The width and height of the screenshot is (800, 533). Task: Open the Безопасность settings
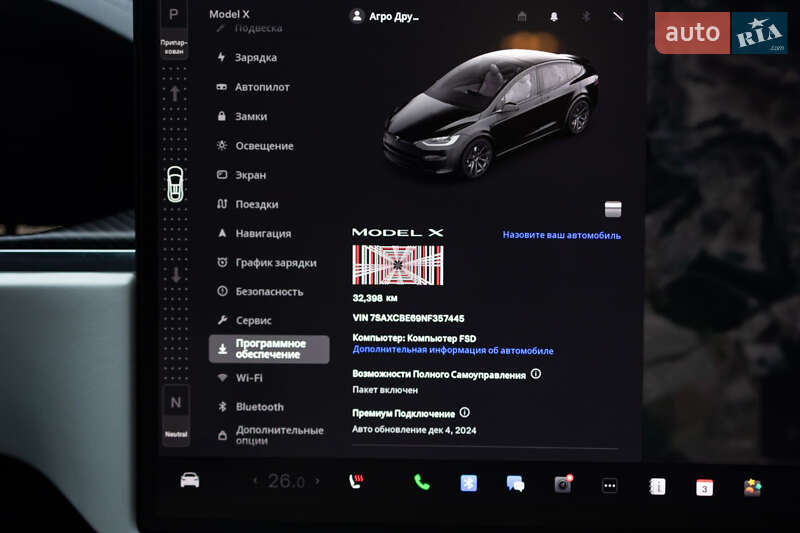[261, 292]
